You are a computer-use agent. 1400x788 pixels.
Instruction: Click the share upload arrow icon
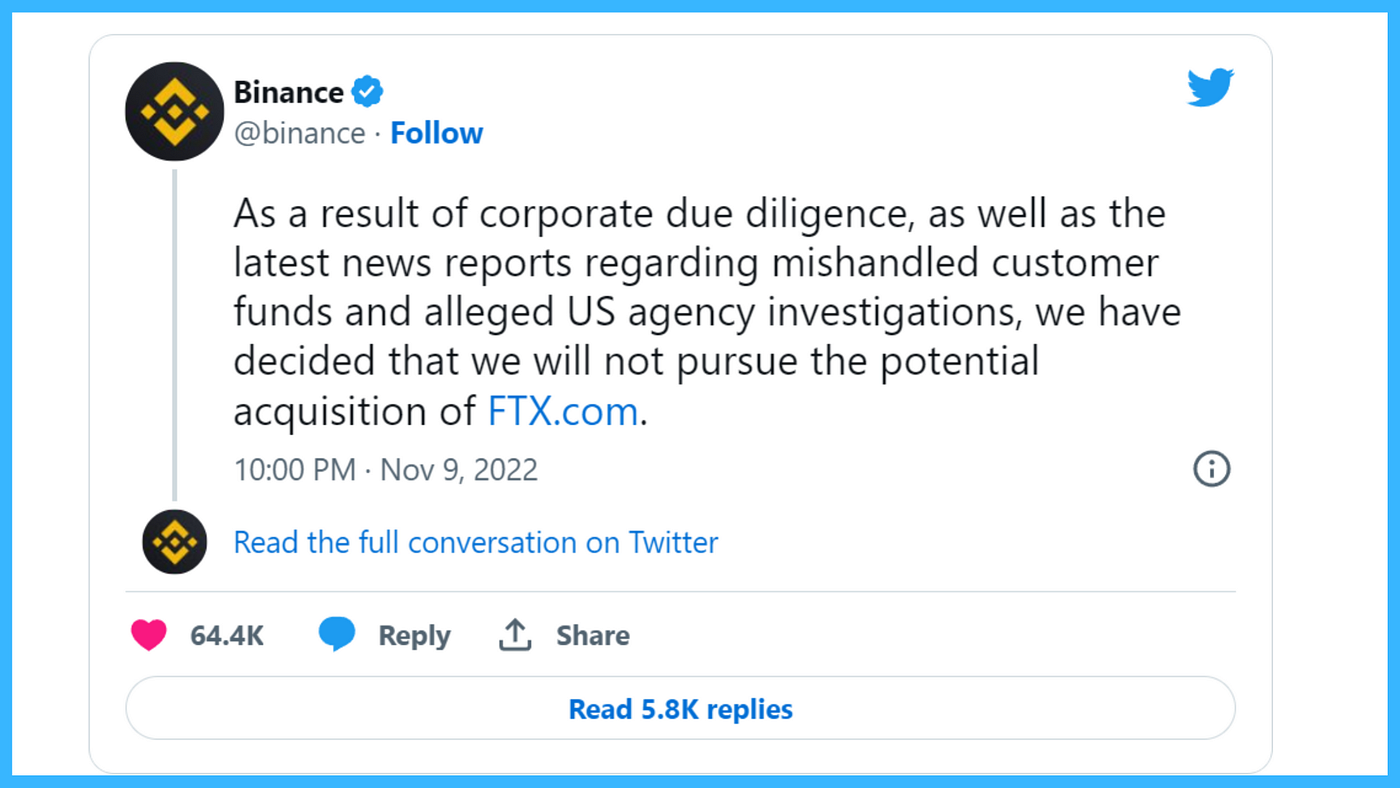click(515, 635)
